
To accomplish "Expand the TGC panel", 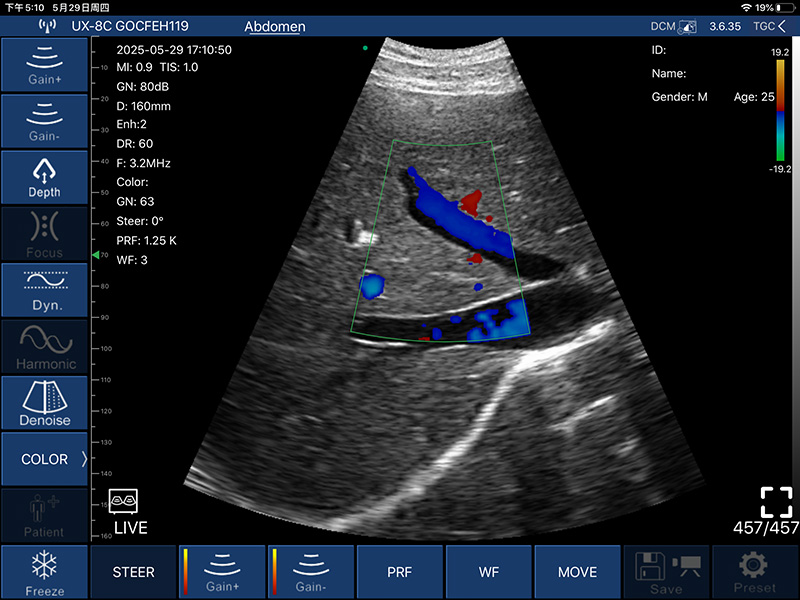I will pyautogui.click(x=769, y=26).
